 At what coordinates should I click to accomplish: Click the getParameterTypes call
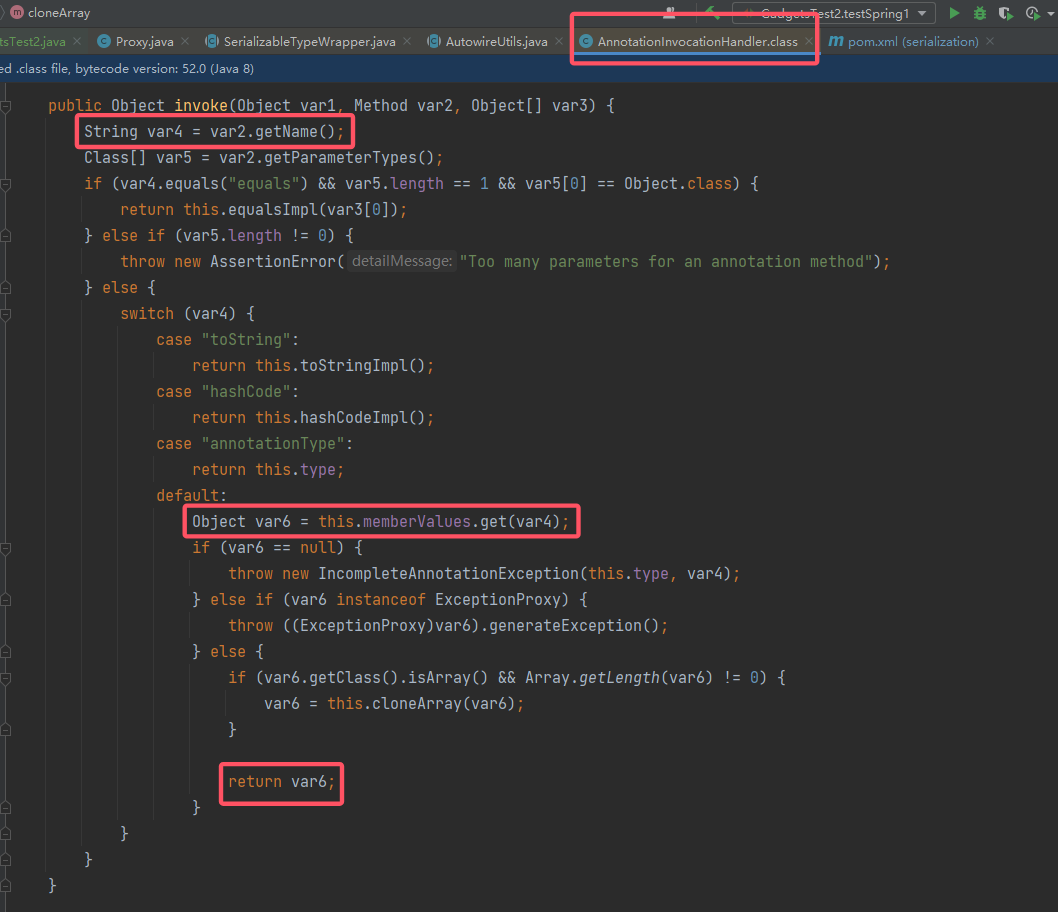coord(340,158)
